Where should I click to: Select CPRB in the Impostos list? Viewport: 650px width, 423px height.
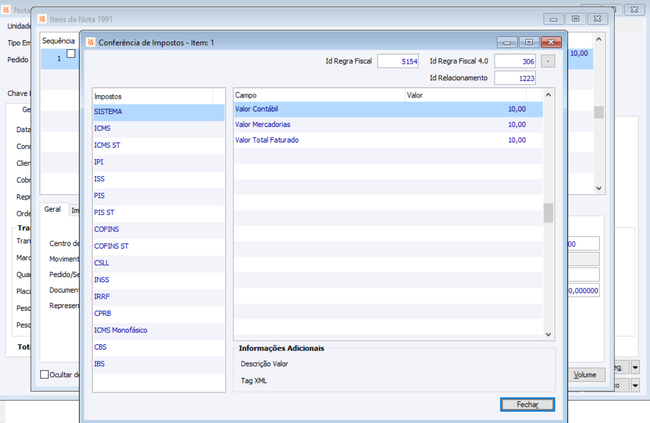[x=159, y=314]
